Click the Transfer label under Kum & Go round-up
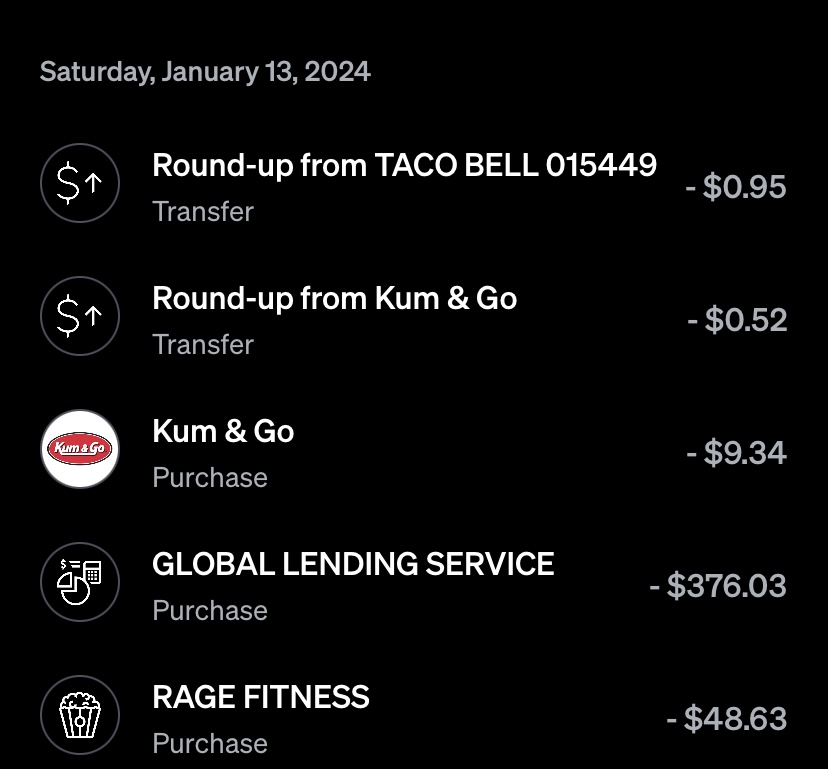The image size is (828, 769). pyautogui.click(x=203, y=345)
